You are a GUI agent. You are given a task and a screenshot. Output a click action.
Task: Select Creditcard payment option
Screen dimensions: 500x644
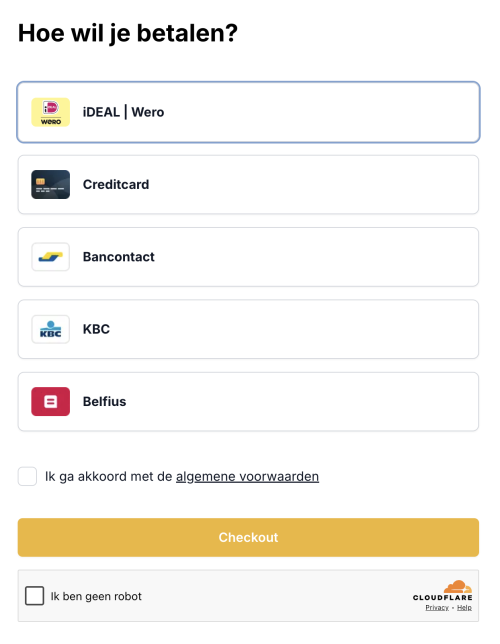pyautogui.click(x=248, y=184)
